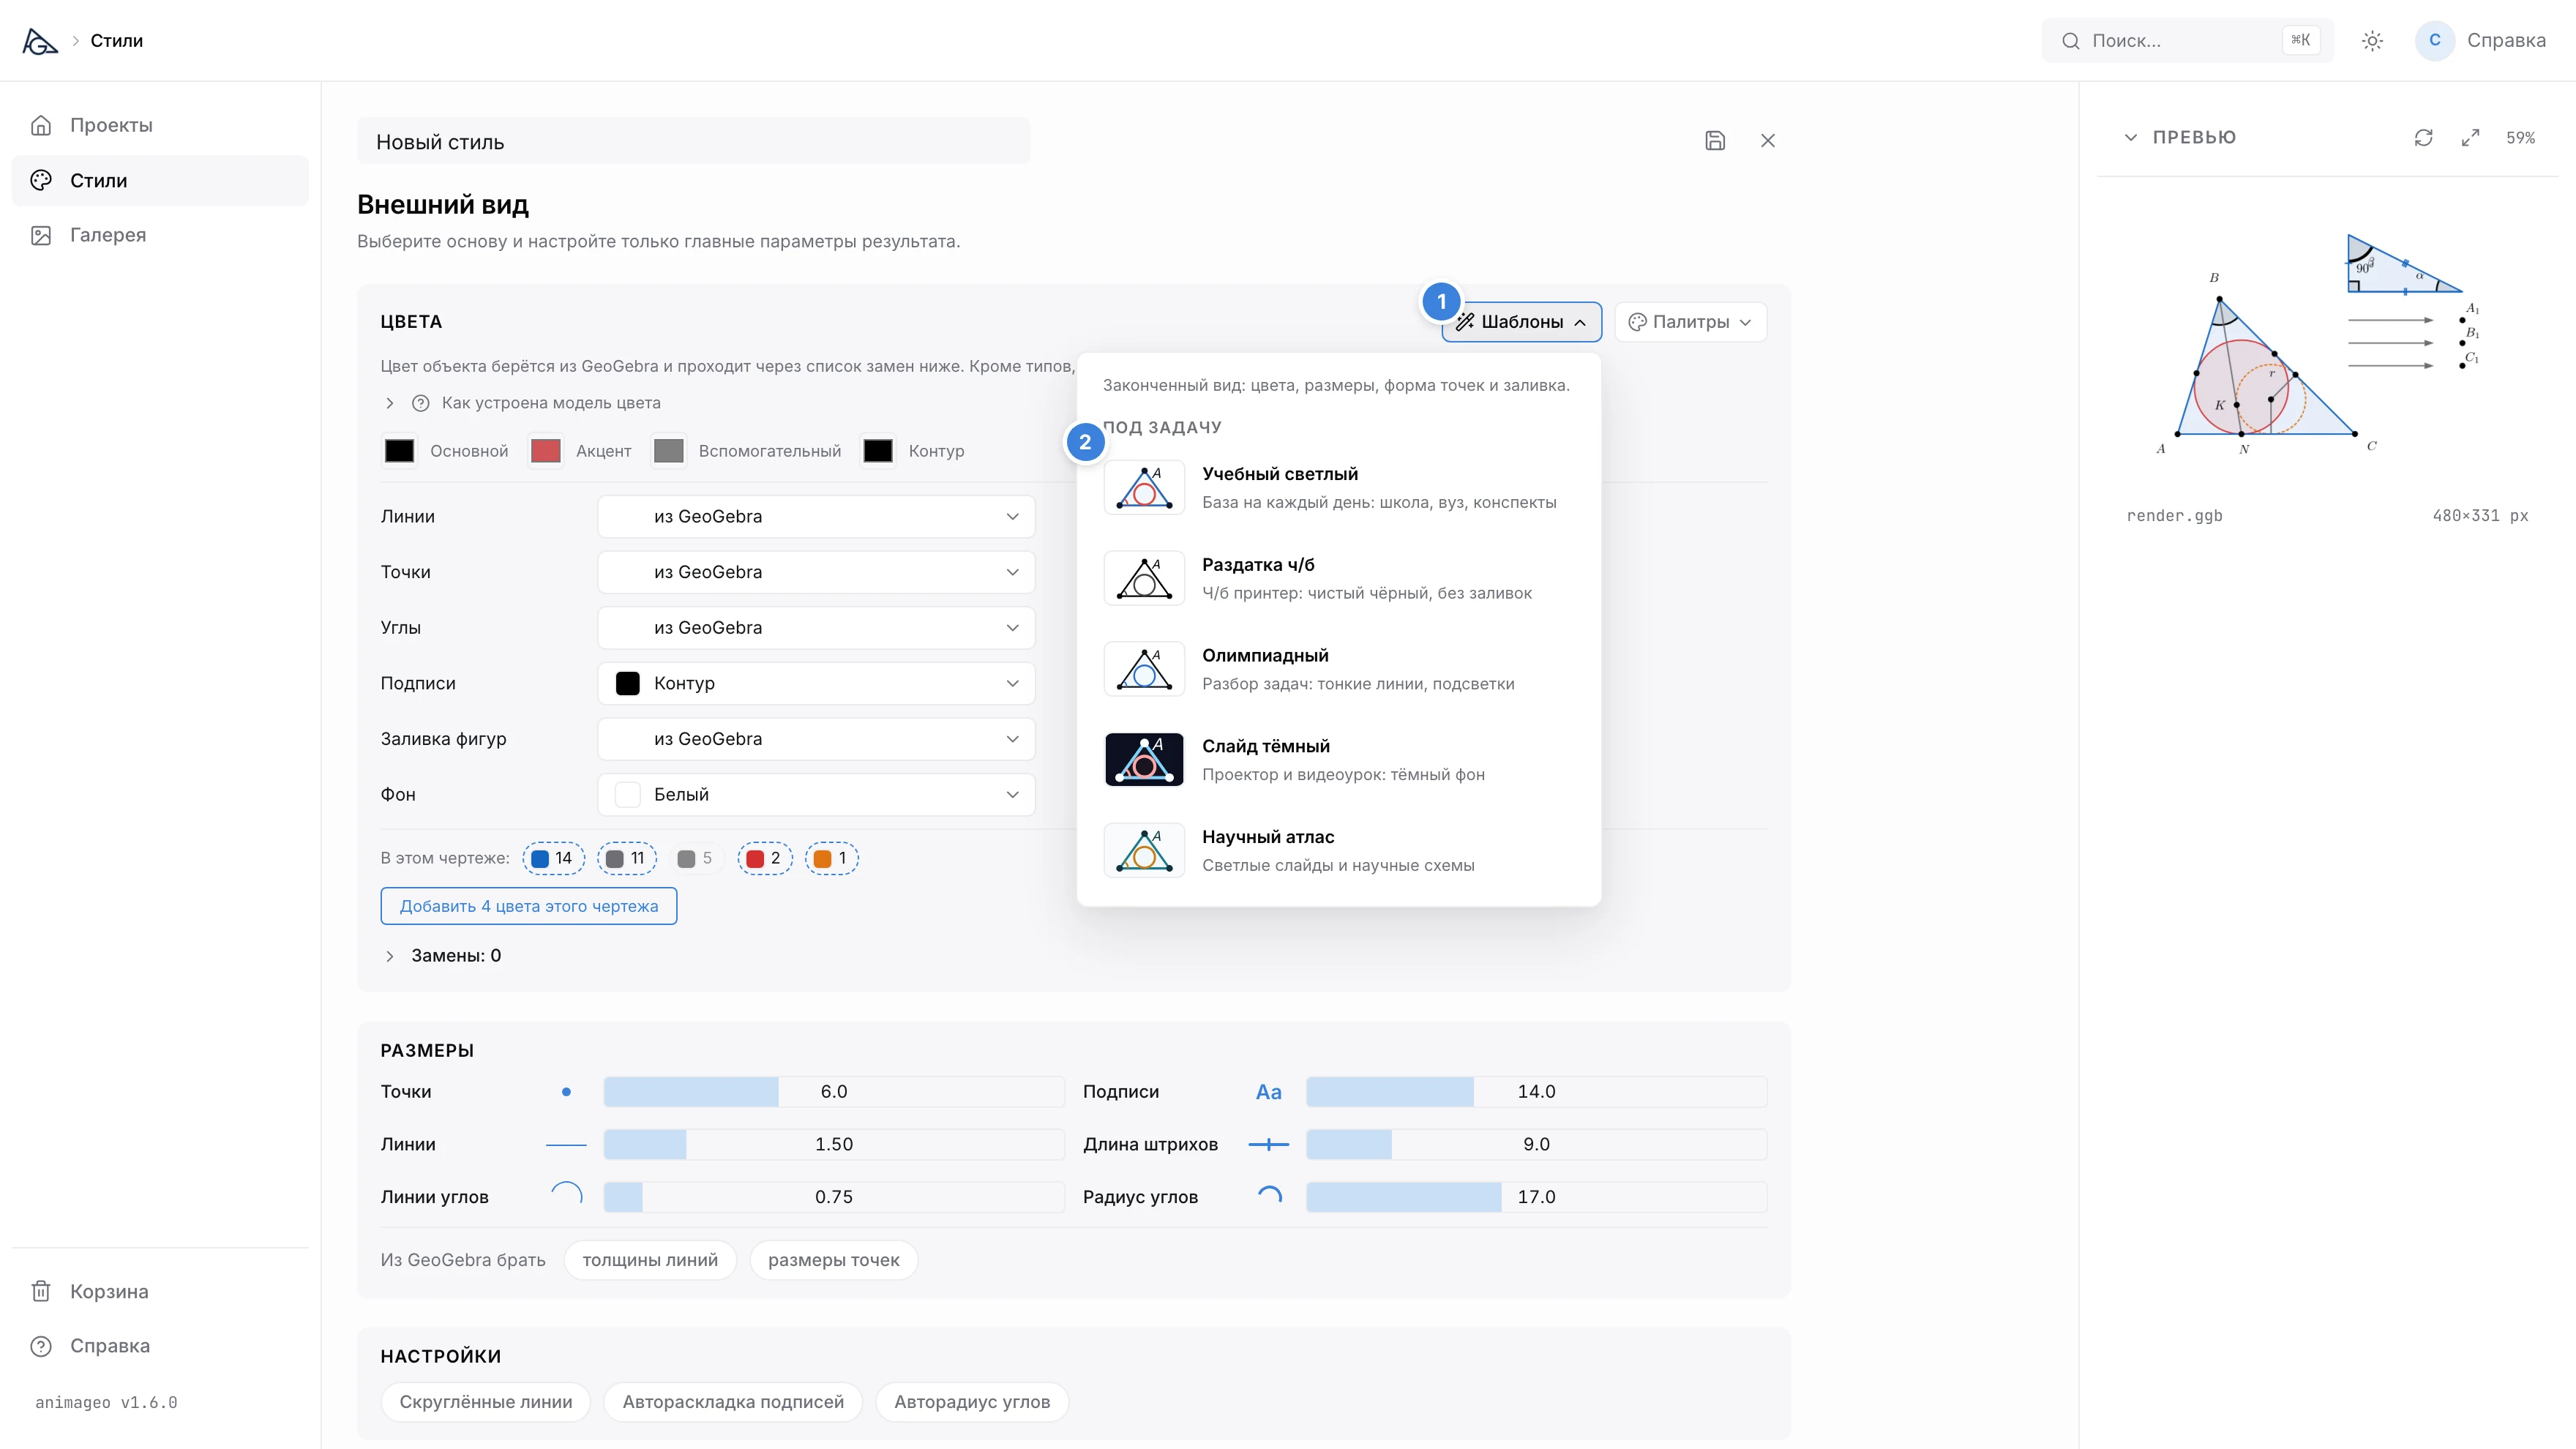This screenshot has width=2576, height=1449.
Task: Switch theme with the sun icon
Action: [x=2372, y=41]
